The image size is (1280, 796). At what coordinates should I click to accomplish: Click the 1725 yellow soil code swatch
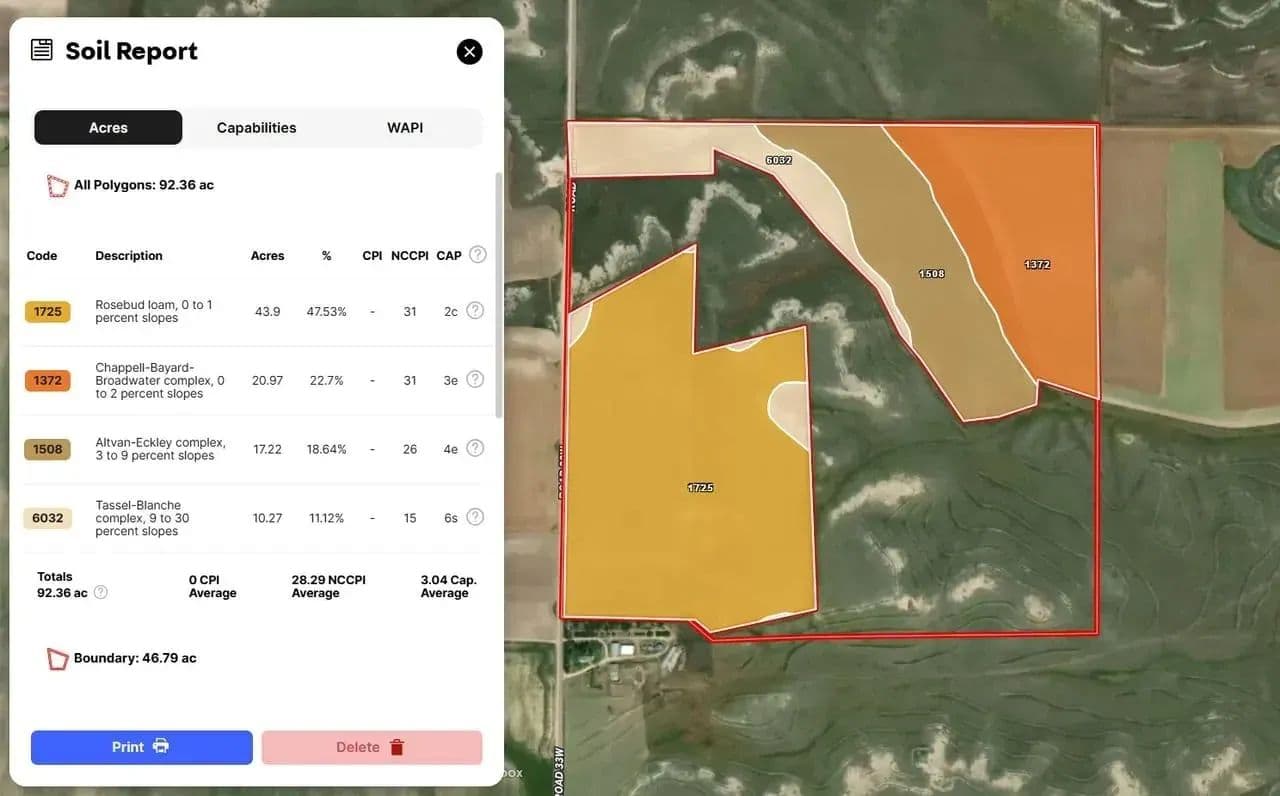(47, 312)
